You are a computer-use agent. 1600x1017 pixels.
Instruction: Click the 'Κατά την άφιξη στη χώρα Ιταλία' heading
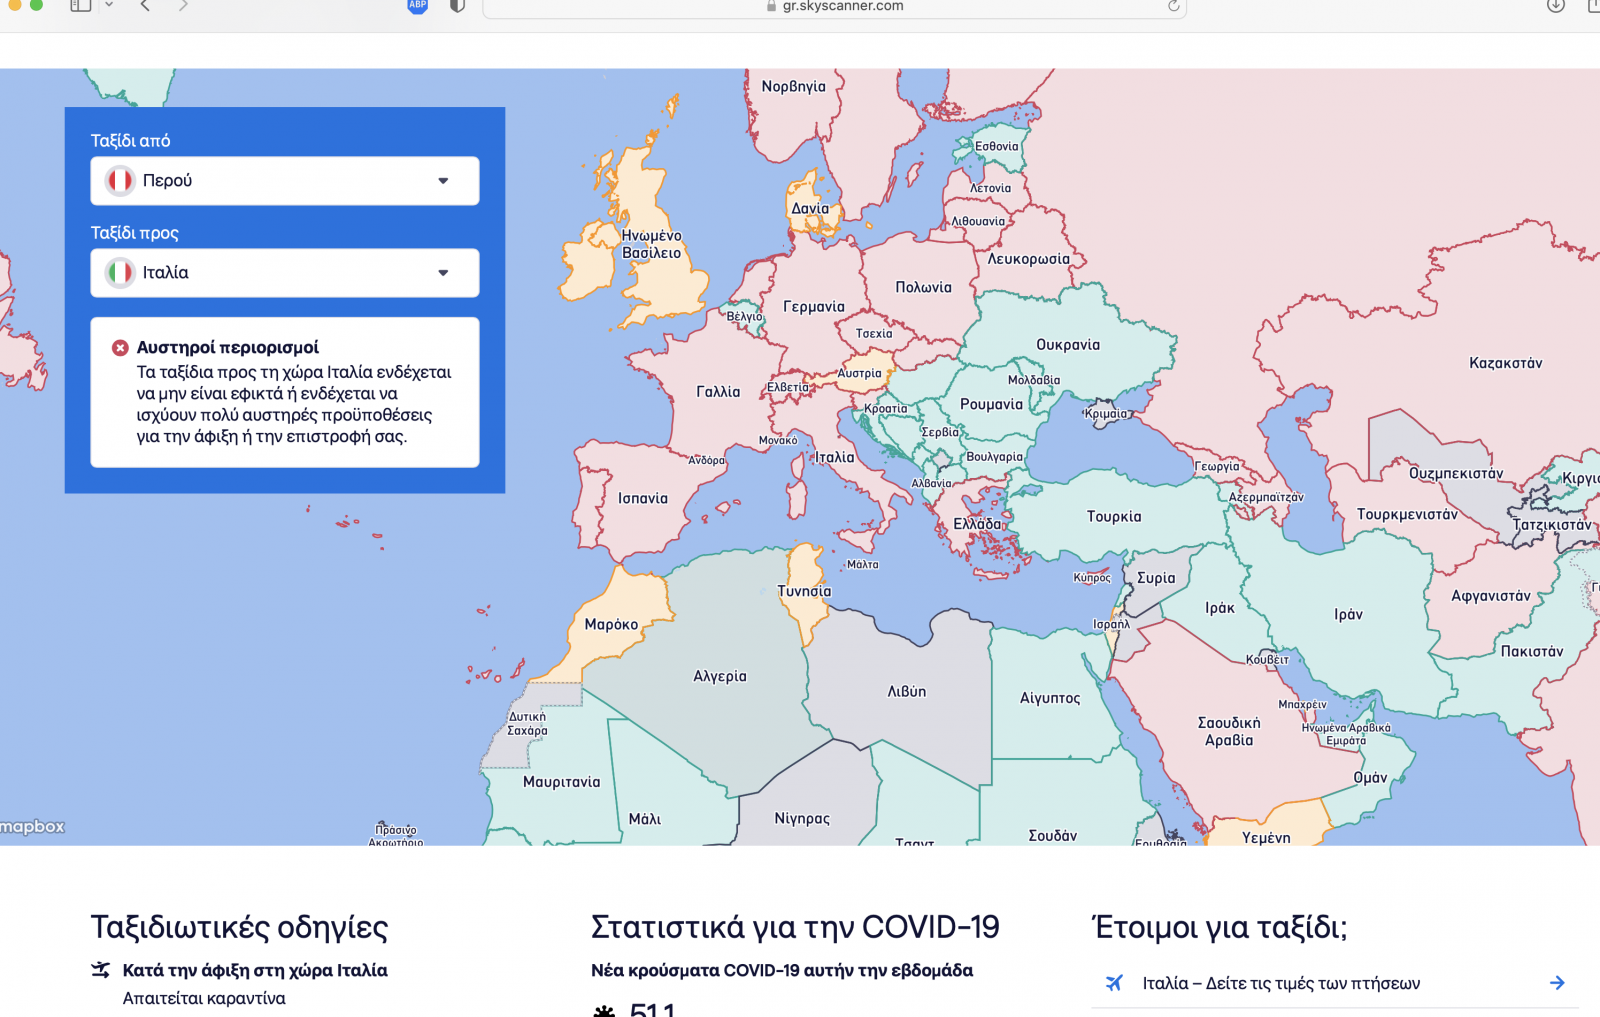(x=254, y=970)
